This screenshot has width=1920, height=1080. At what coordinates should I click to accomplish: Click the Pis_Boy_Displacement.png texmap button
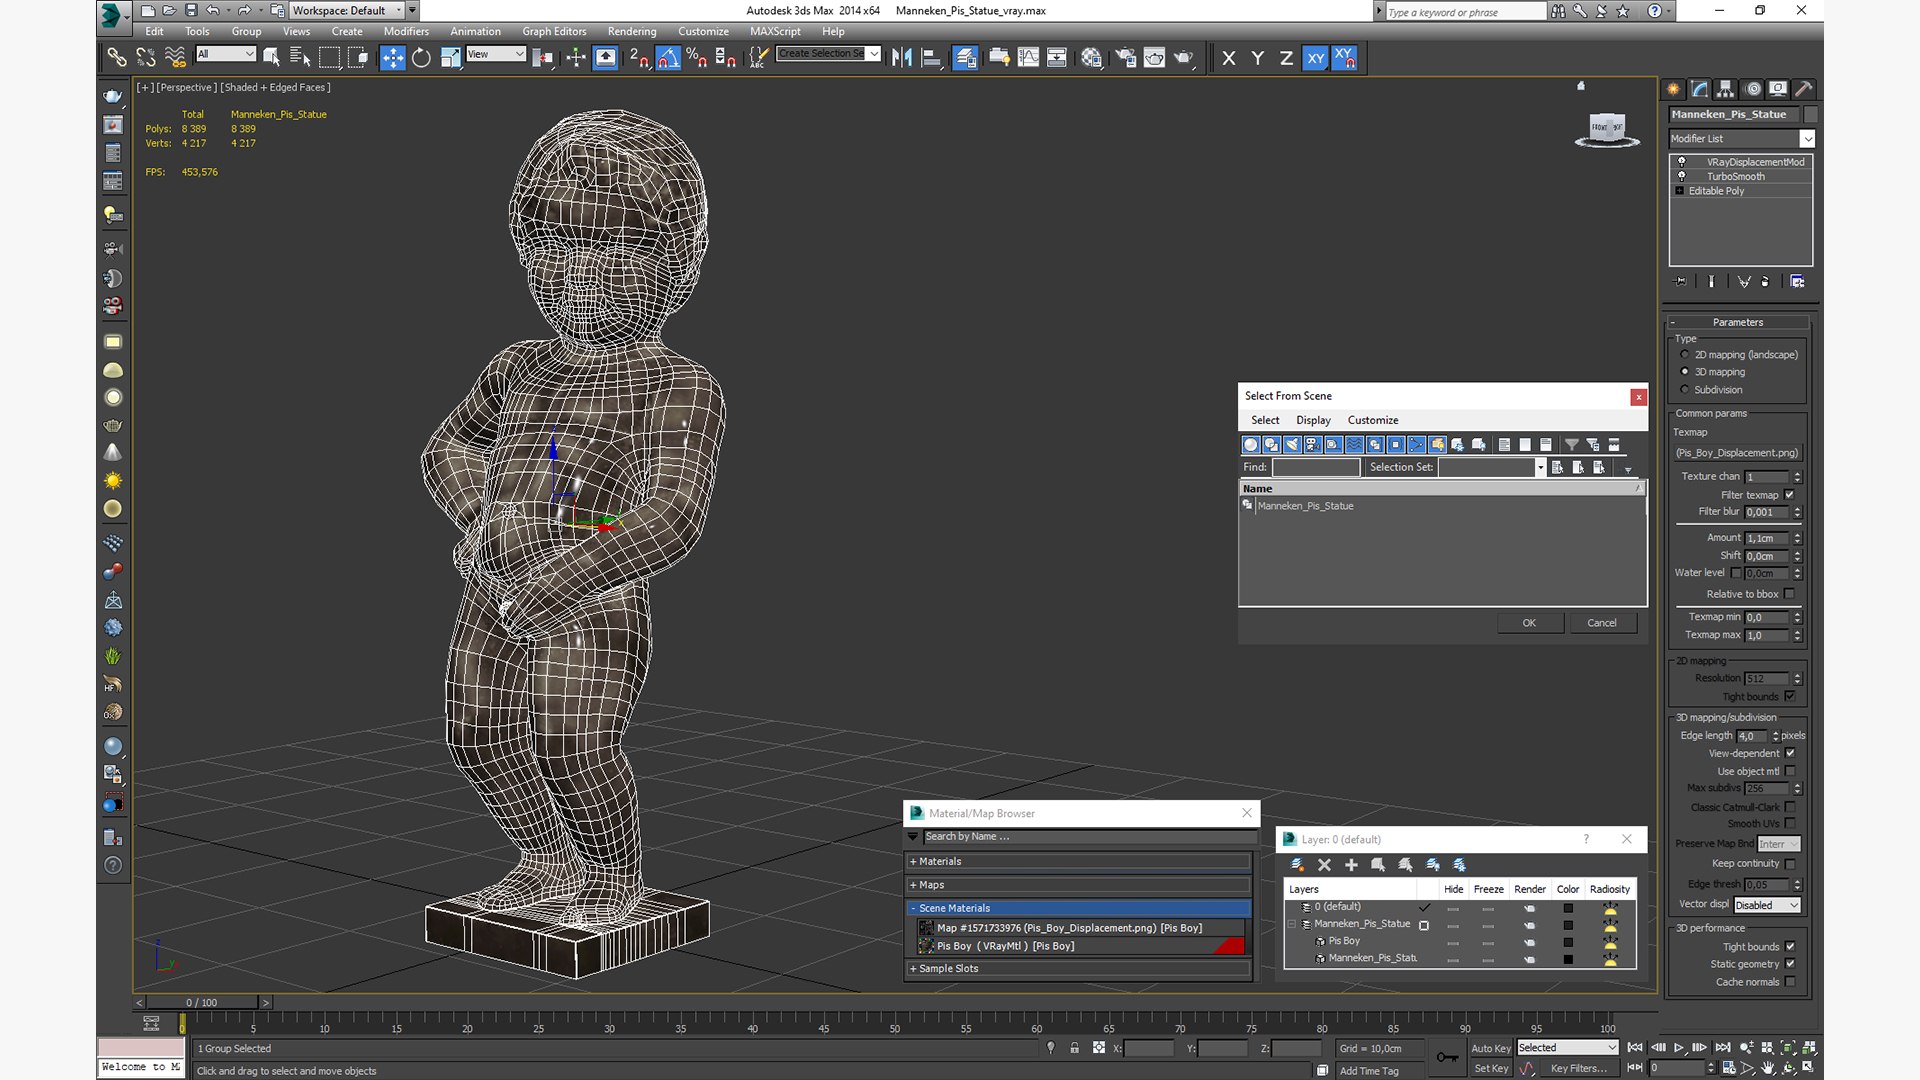(x=1737, y=453)
